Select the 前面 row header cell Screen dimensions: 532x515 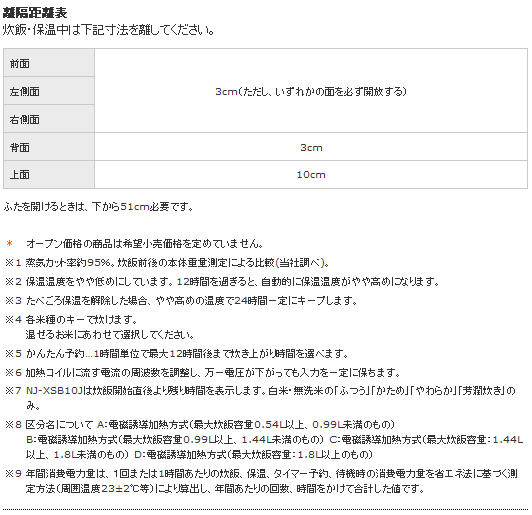click(x=49, y=63)
